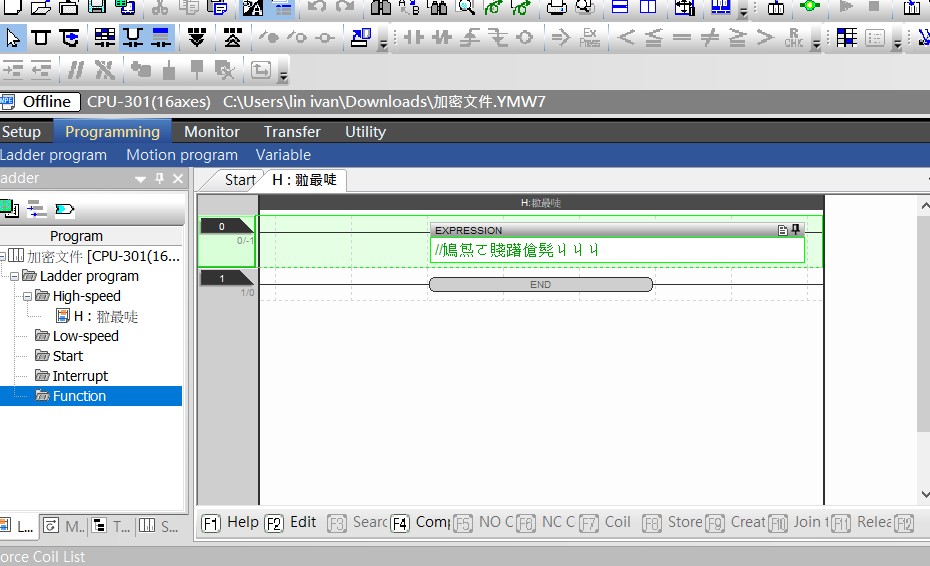
Task: Click the Open folder icon
Action: coord(40,8)
